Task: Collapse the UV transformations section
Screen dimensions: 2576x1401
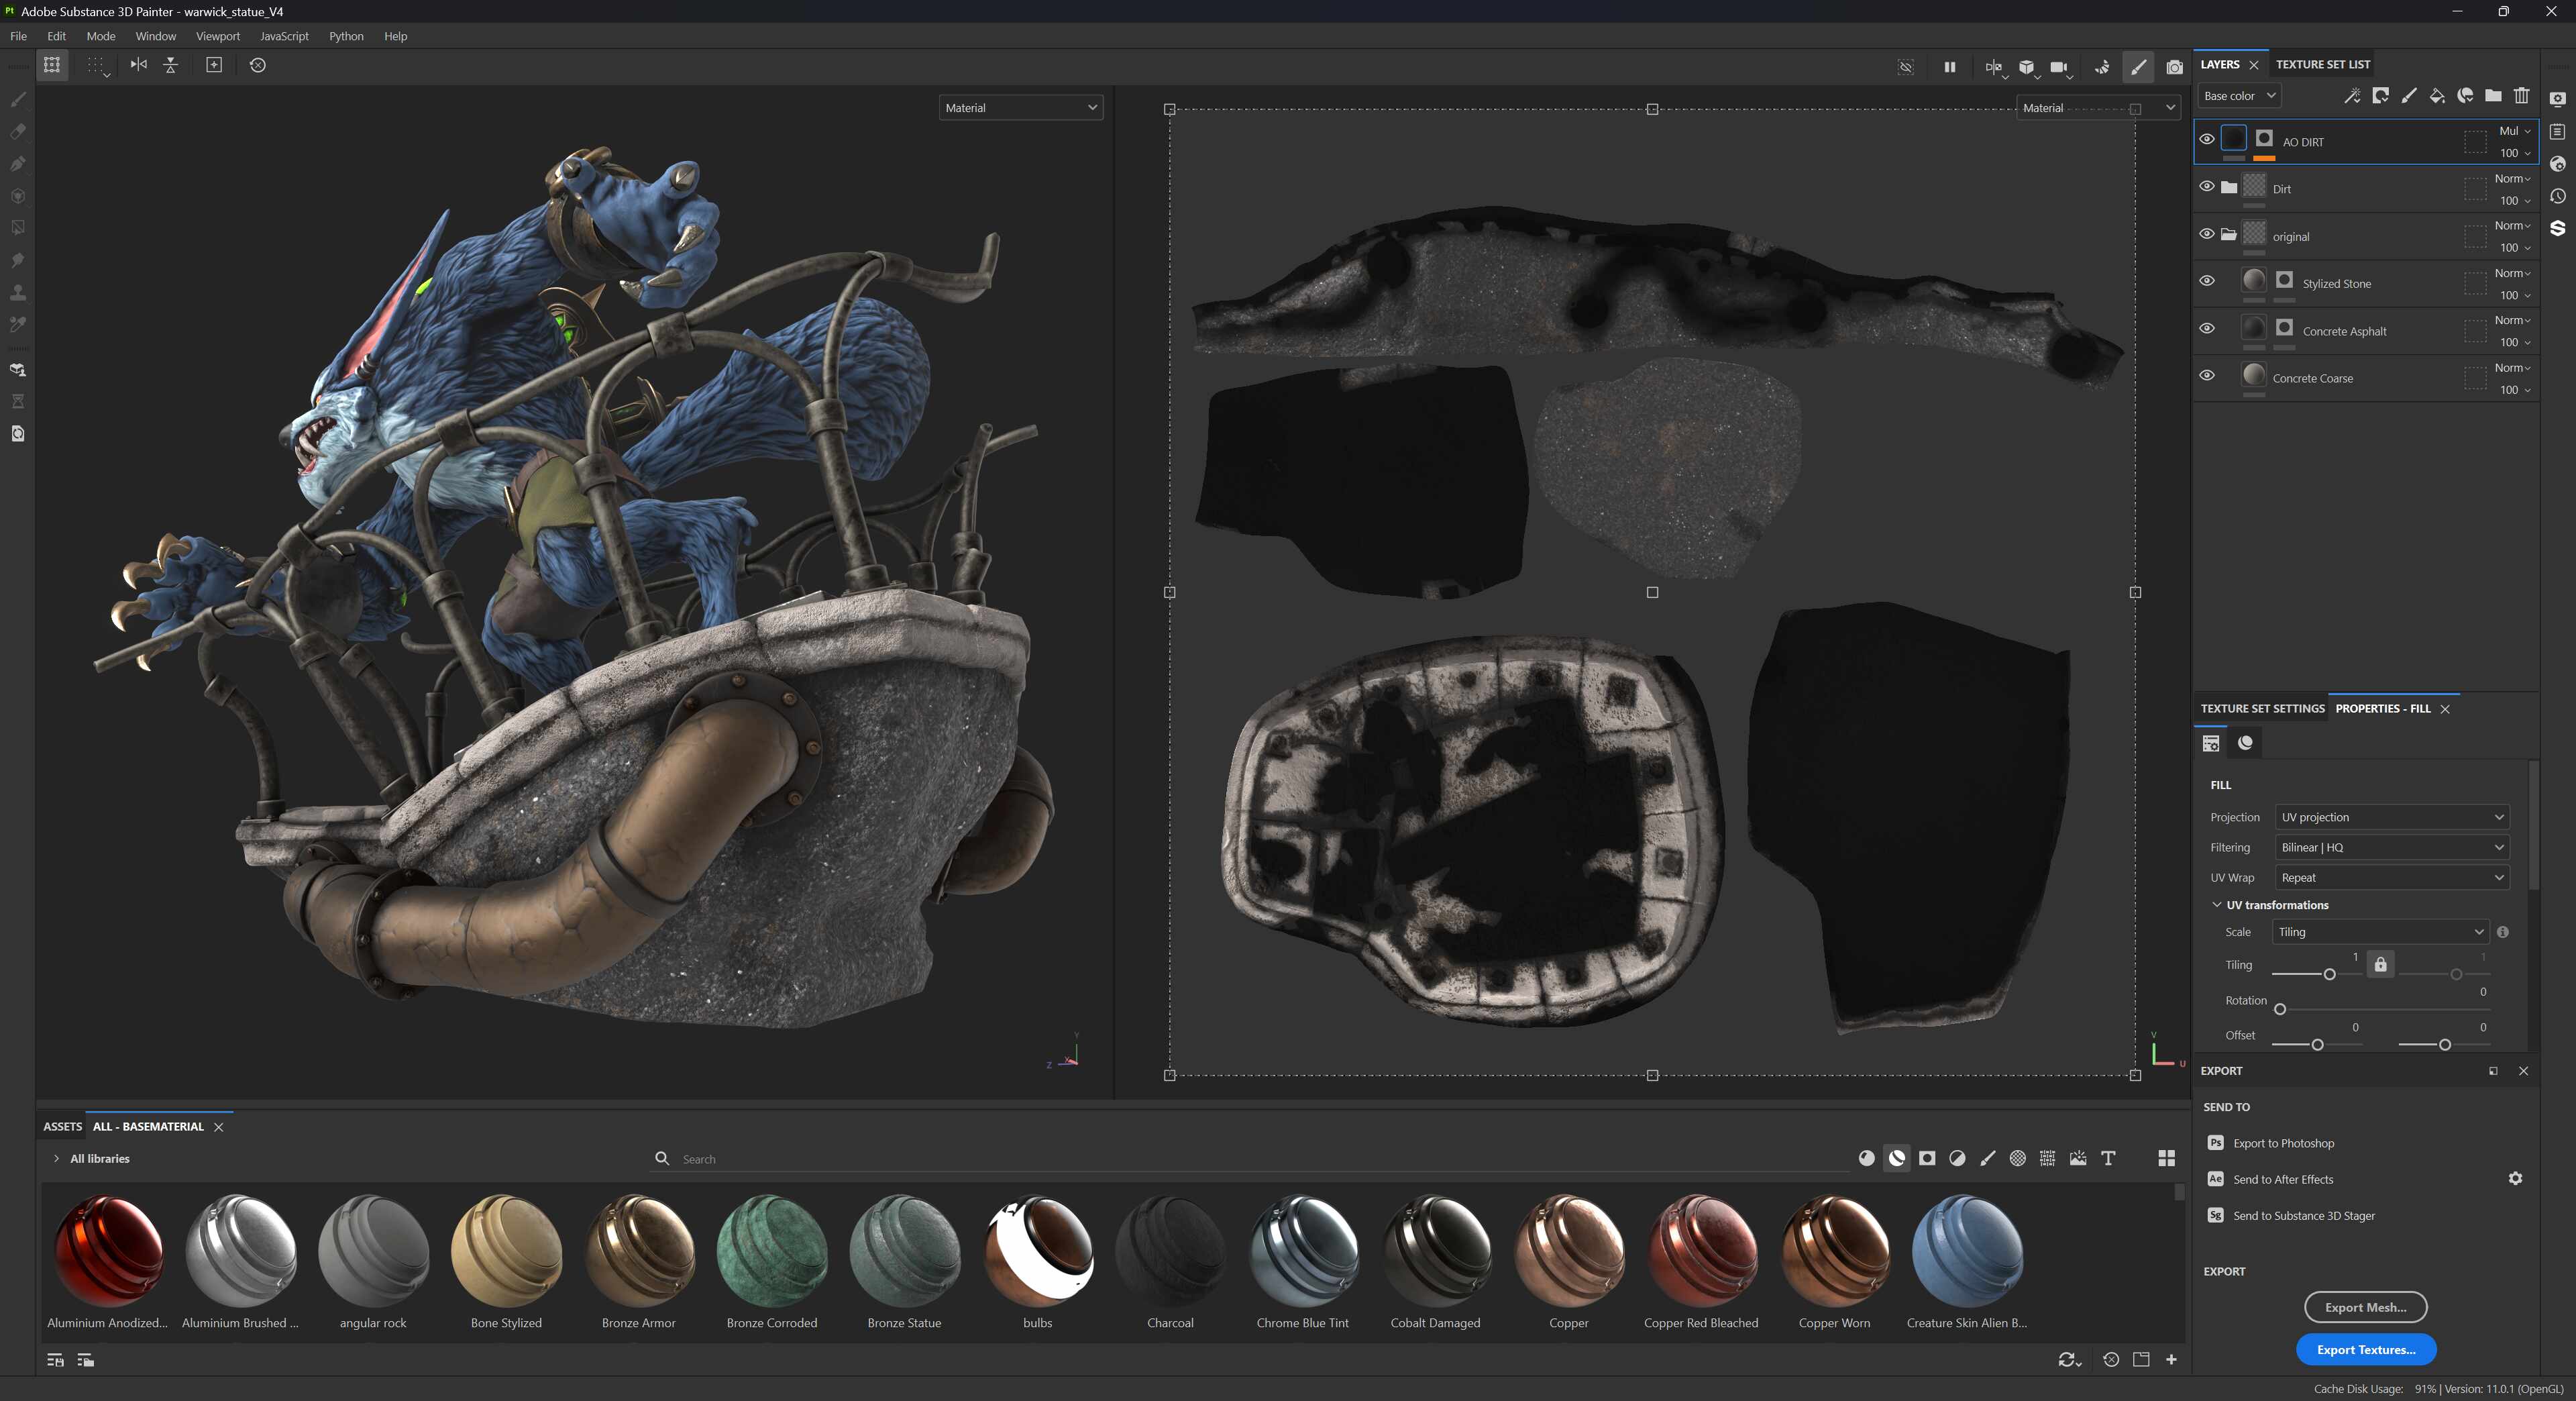Action: tap(2217, 905)
